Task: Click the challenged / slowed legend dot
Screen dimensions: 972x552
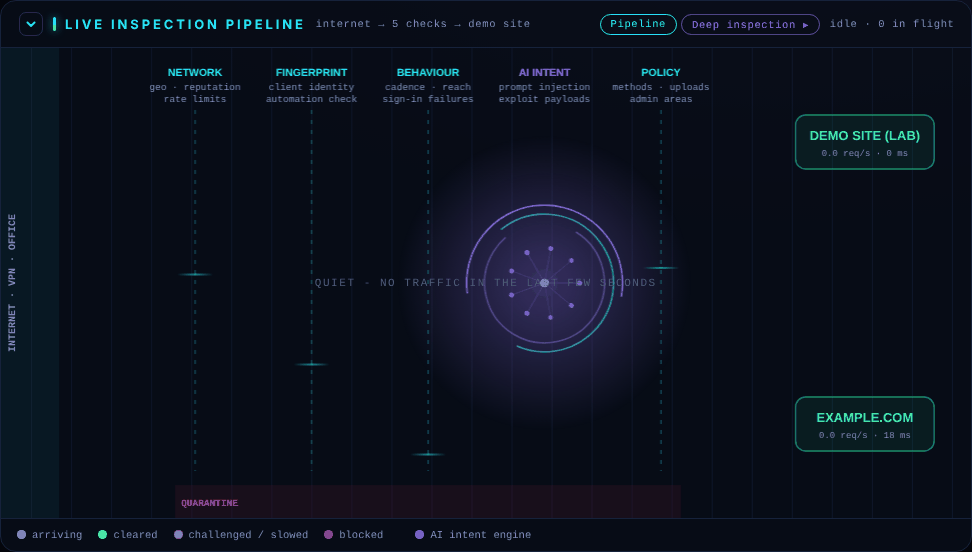Action: [x=179, y=535]
